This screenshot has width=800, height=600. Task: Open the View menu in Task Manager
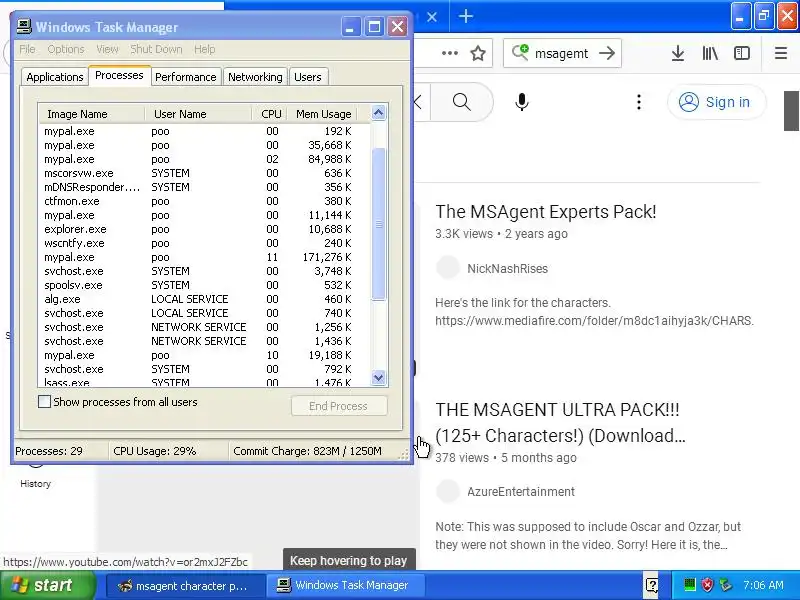pos(107,49)
